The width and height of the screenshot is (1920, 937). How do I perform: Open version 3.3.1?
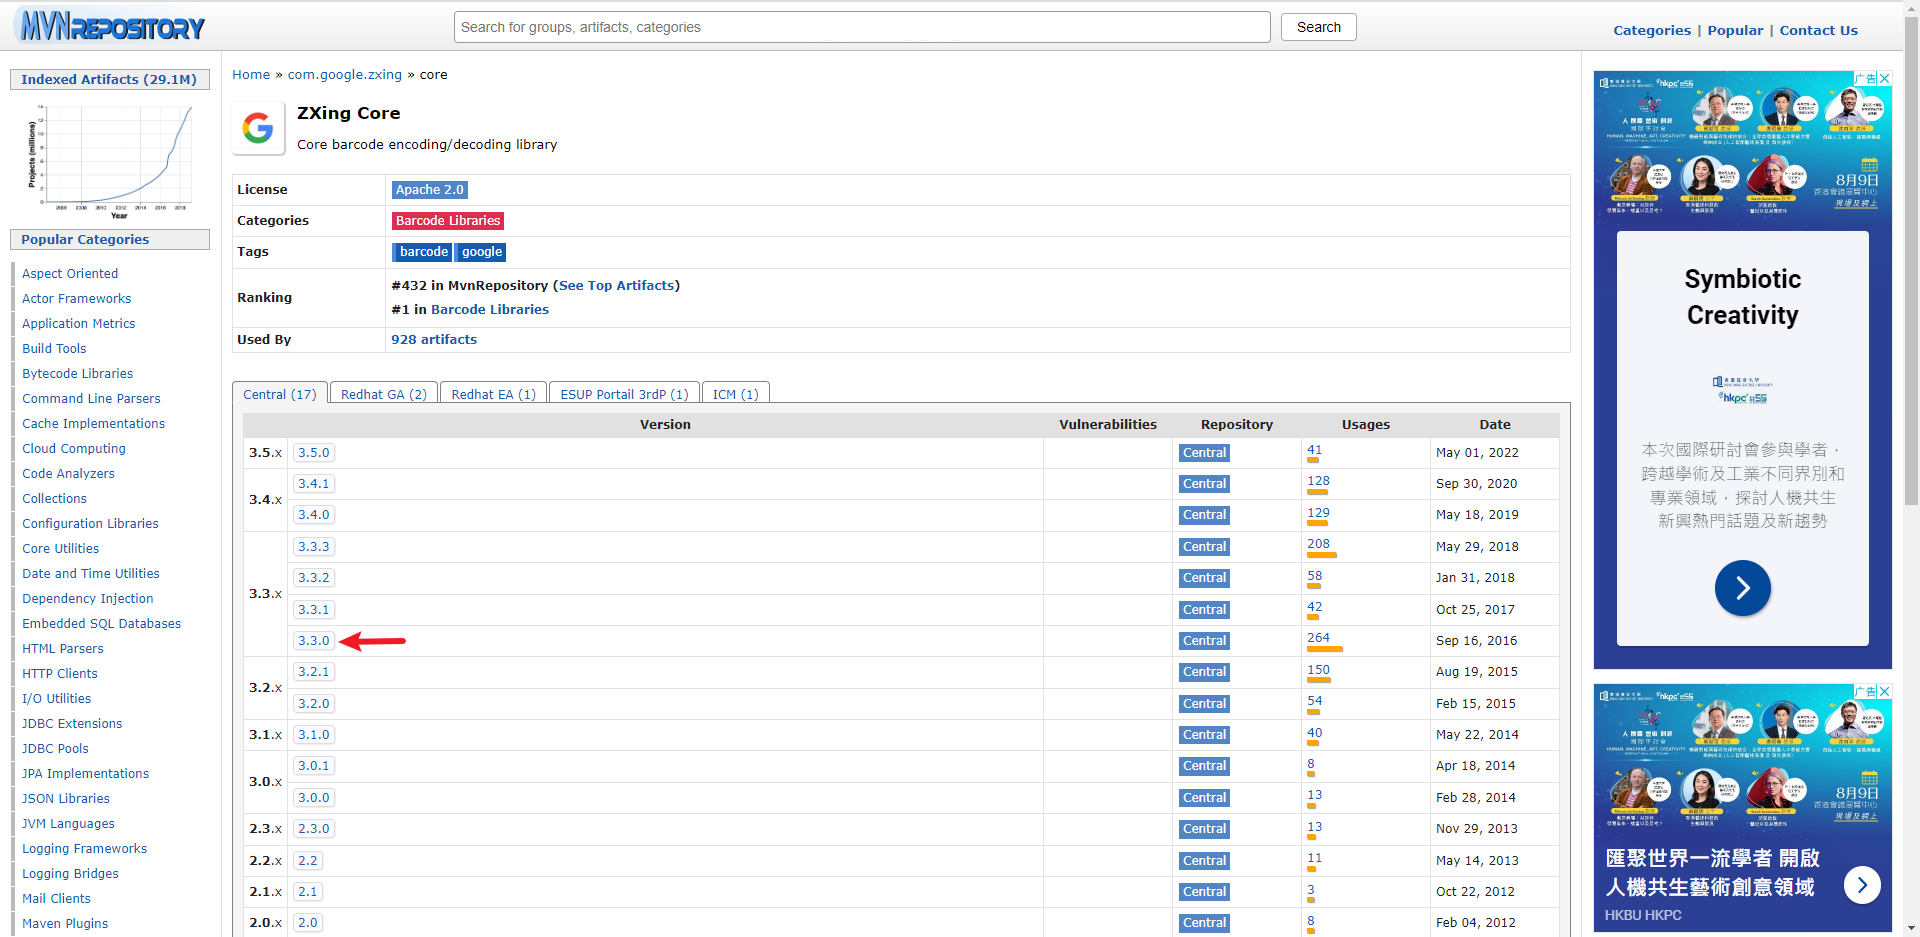(x=314, y=610)
